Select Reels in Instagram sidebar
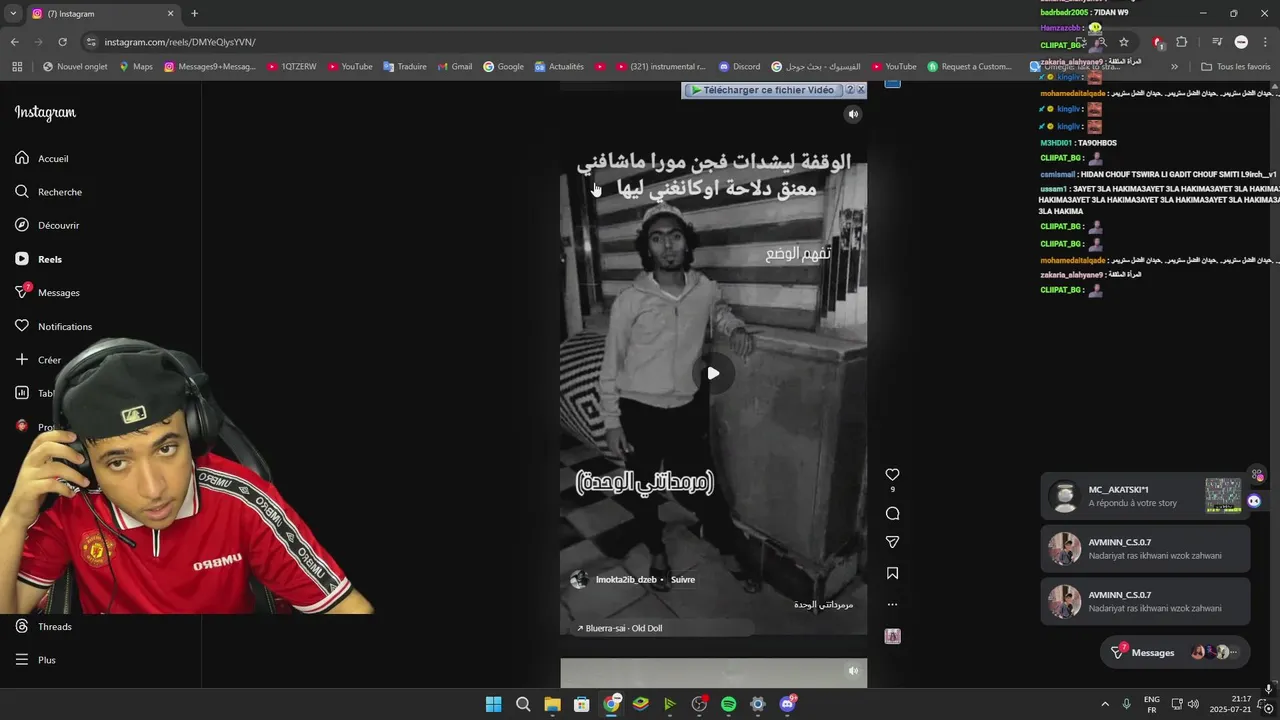 tap(38, 259)
